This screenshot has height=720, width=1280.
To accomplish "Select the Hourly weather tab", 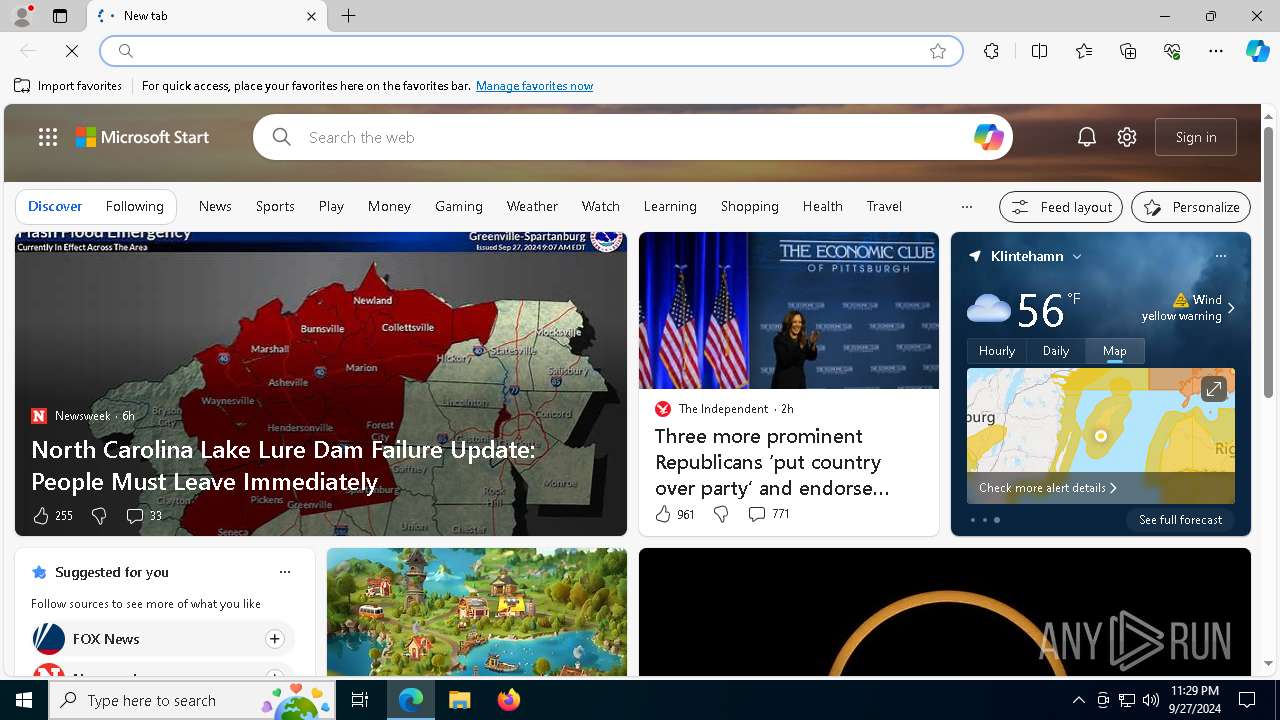I will click(997, 351).
